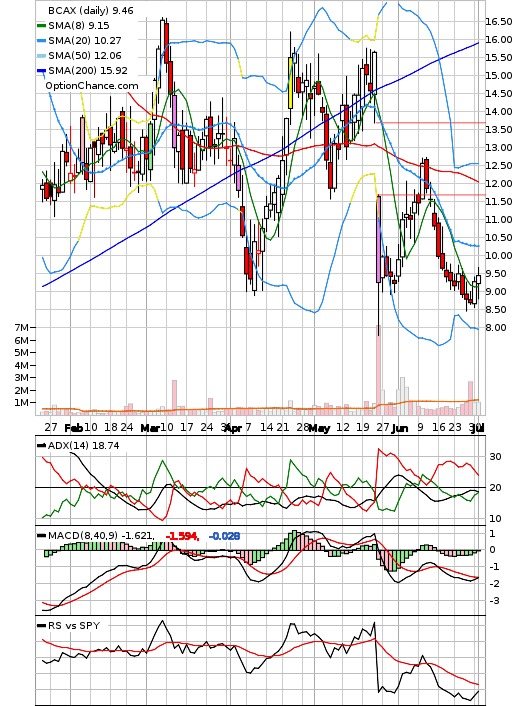The width and height of the screenshot is (526, 706).
Task: Click the tallest pink volume bar in late May
Action: click(378, 369)
